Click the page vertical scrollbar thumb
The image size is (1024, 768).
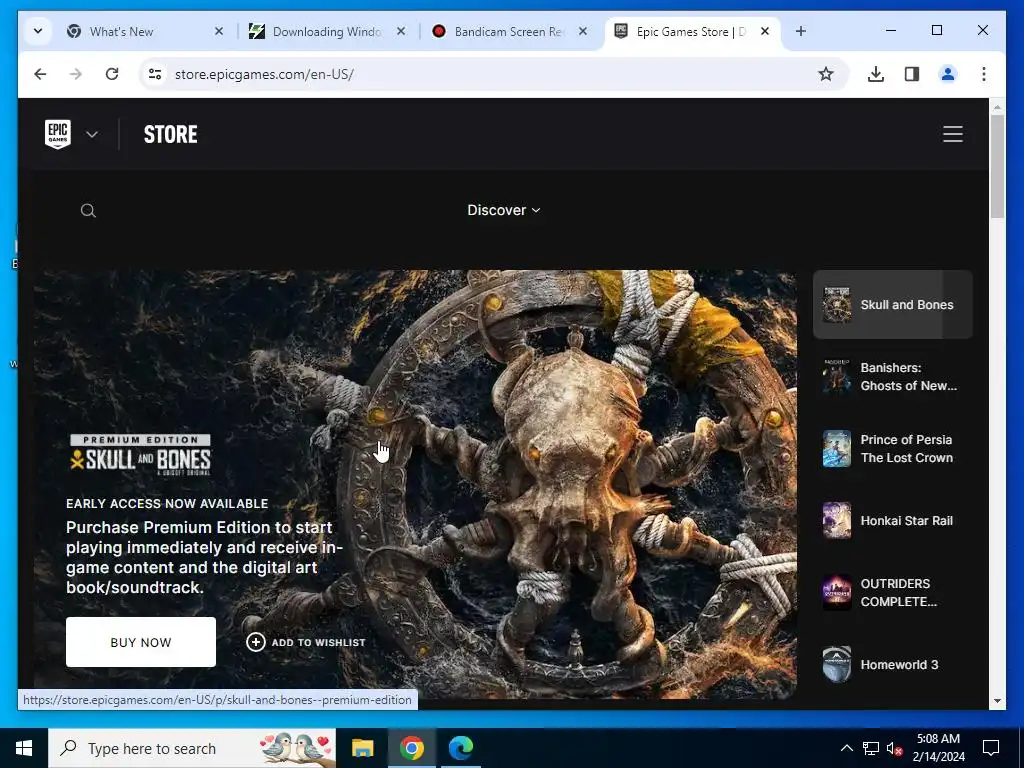(997, 167)
